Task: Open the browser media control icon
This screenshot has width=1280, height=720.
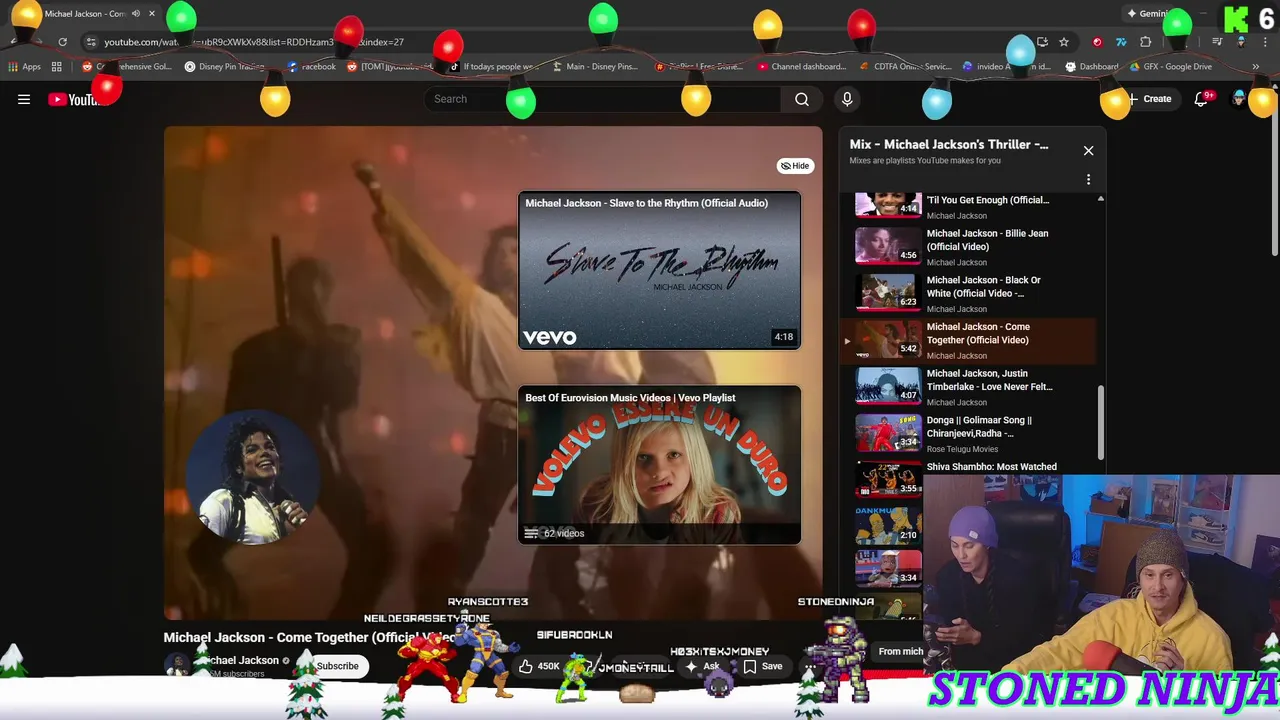Action: [1217, 42]
